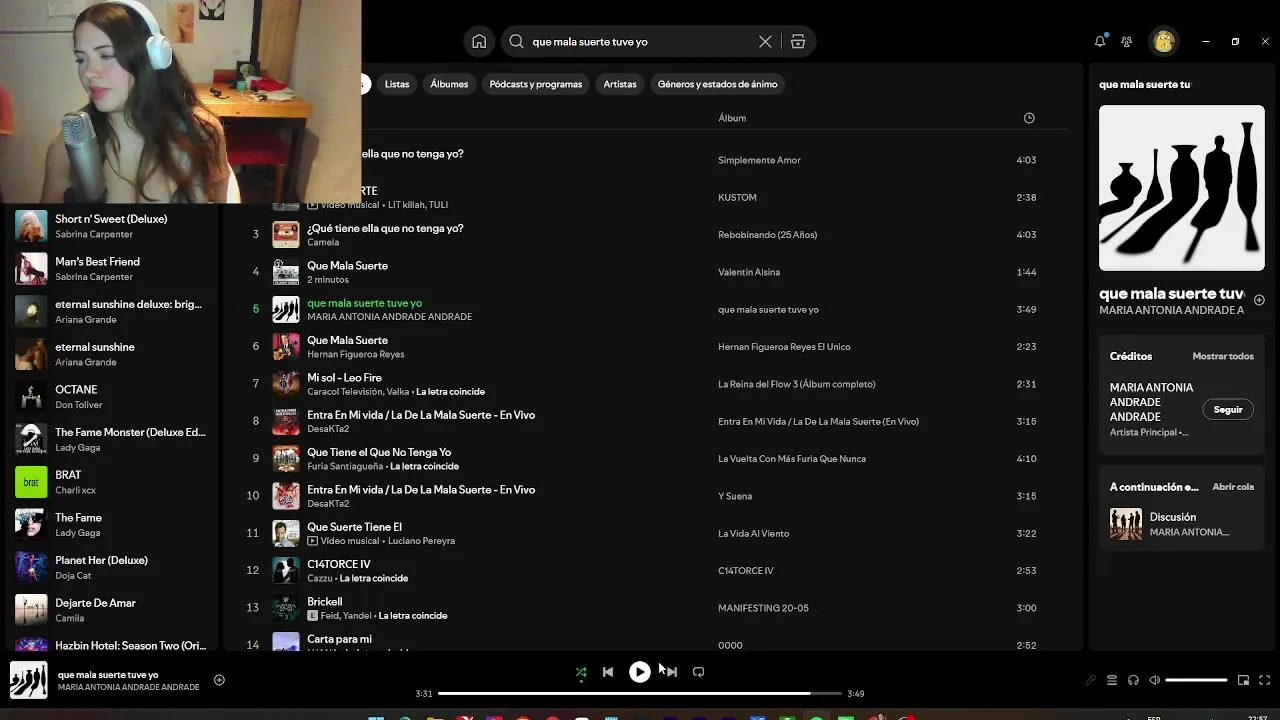Image resolution: width=1280 pixels, height=720 pixels.
Task: Sort by the duration clock column header
Action: [1029, 118]
